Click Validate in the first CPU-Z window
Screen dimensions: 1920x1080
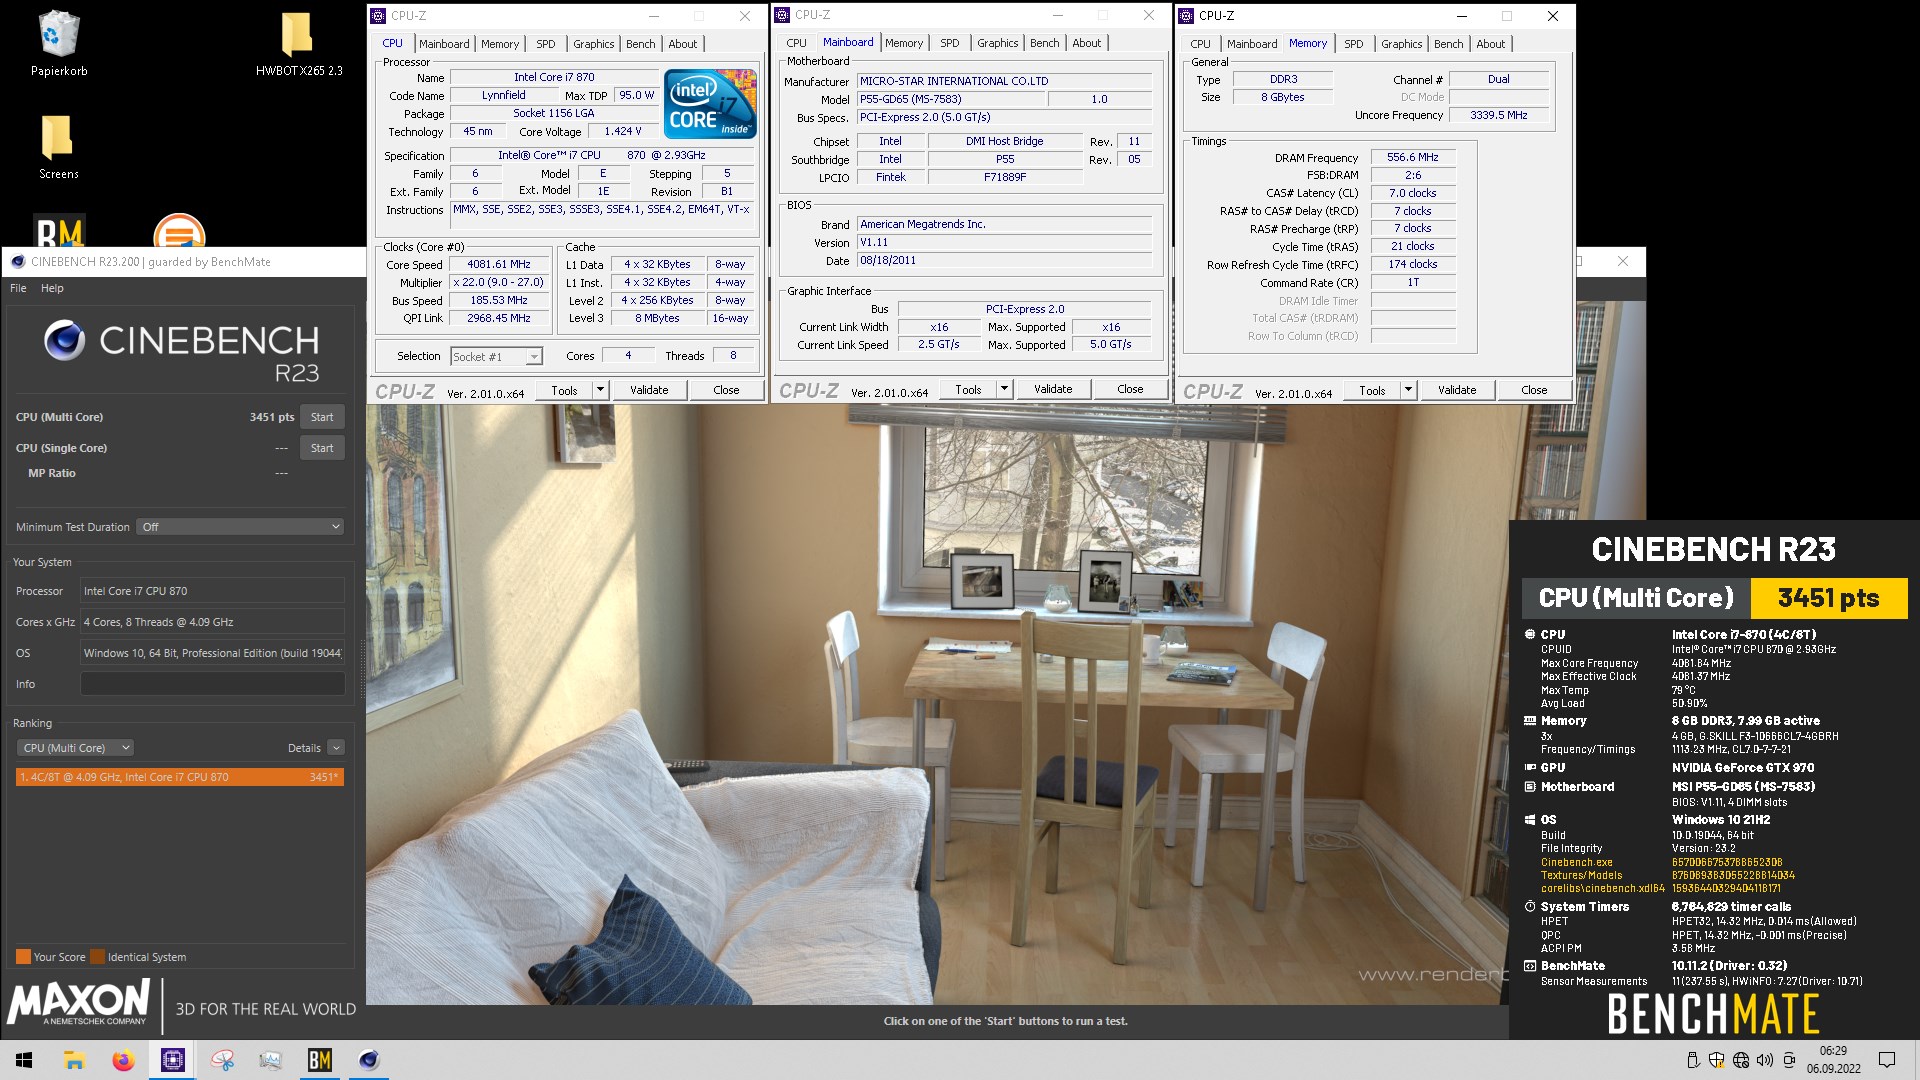pyautogui.click(x=649, y=390)
